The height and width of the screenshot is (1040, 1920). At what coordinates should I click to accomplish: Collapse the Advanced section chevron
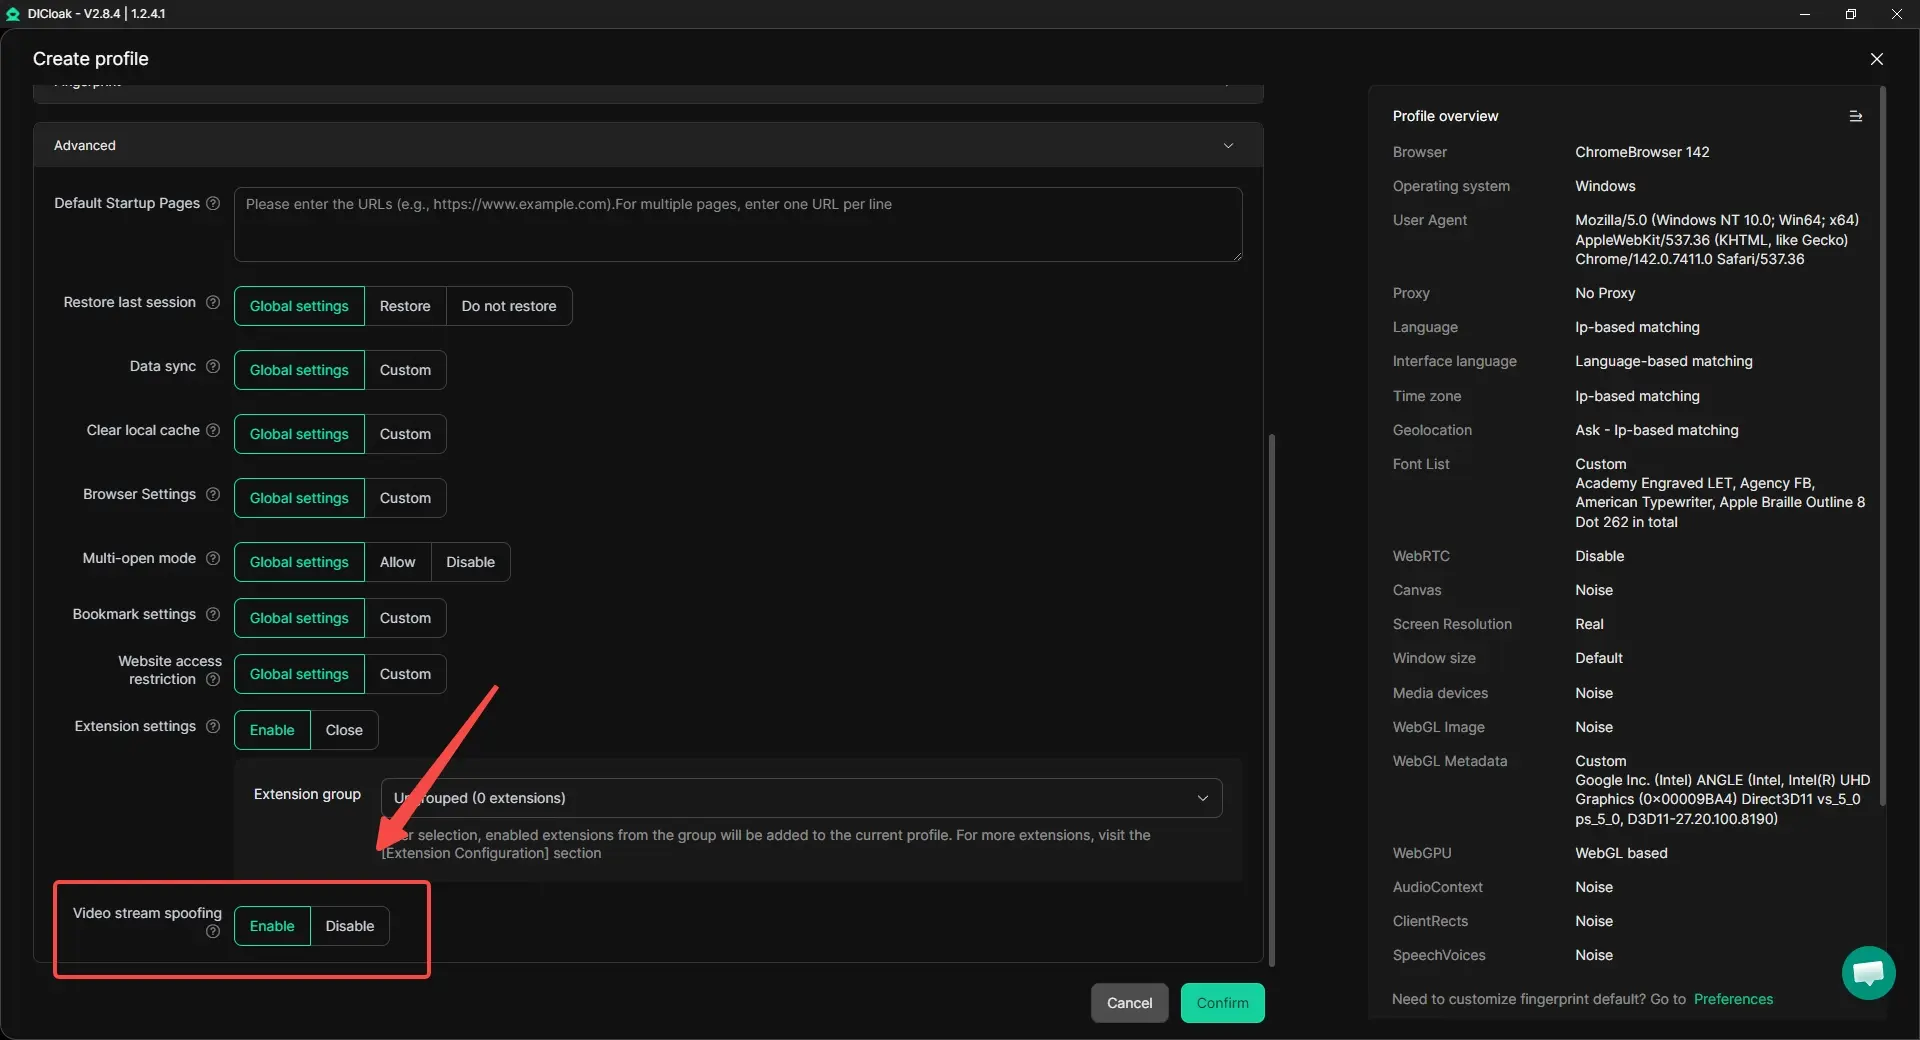coord(1228,146)
